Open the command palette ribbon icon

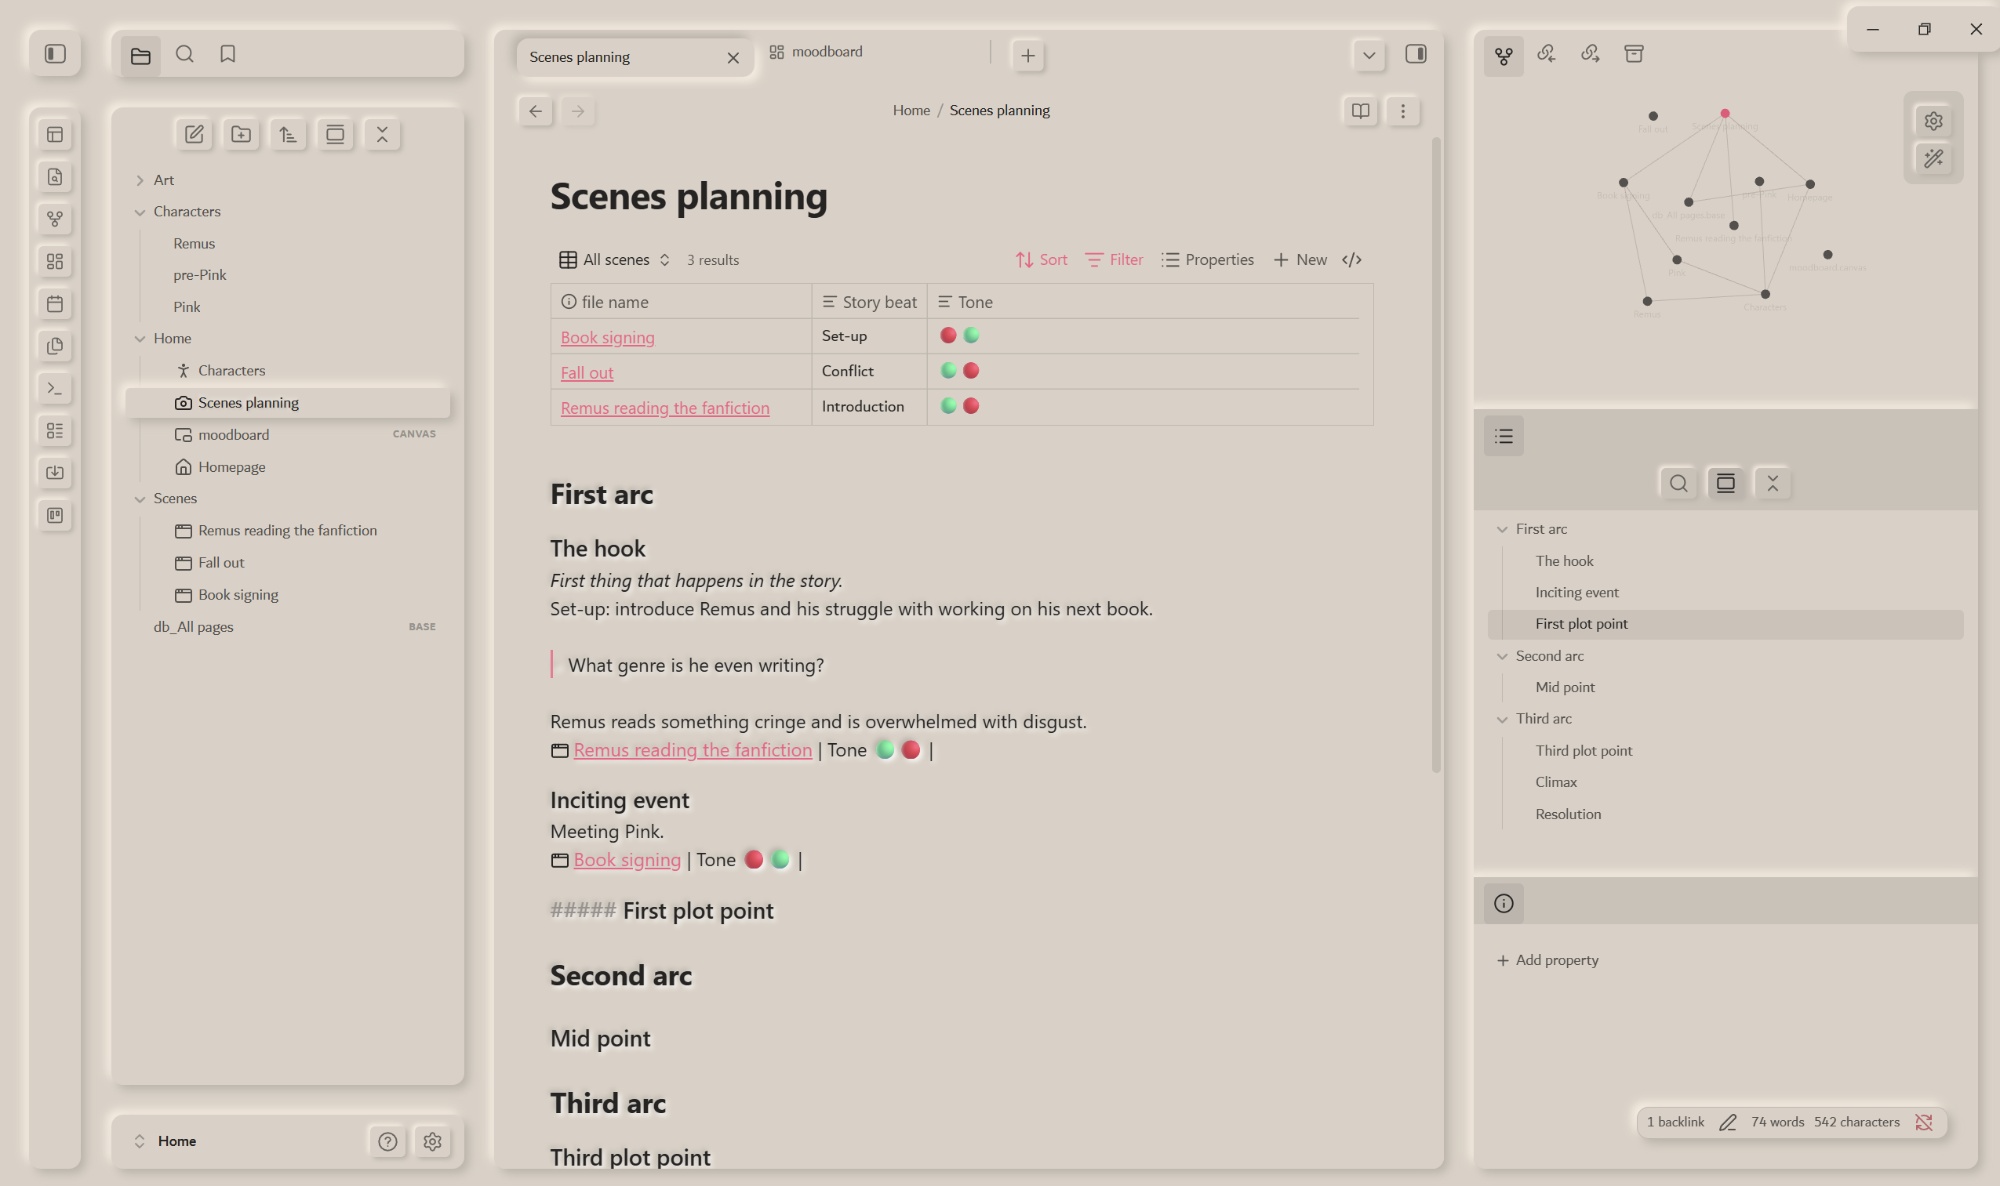click(x=55, y=388)
